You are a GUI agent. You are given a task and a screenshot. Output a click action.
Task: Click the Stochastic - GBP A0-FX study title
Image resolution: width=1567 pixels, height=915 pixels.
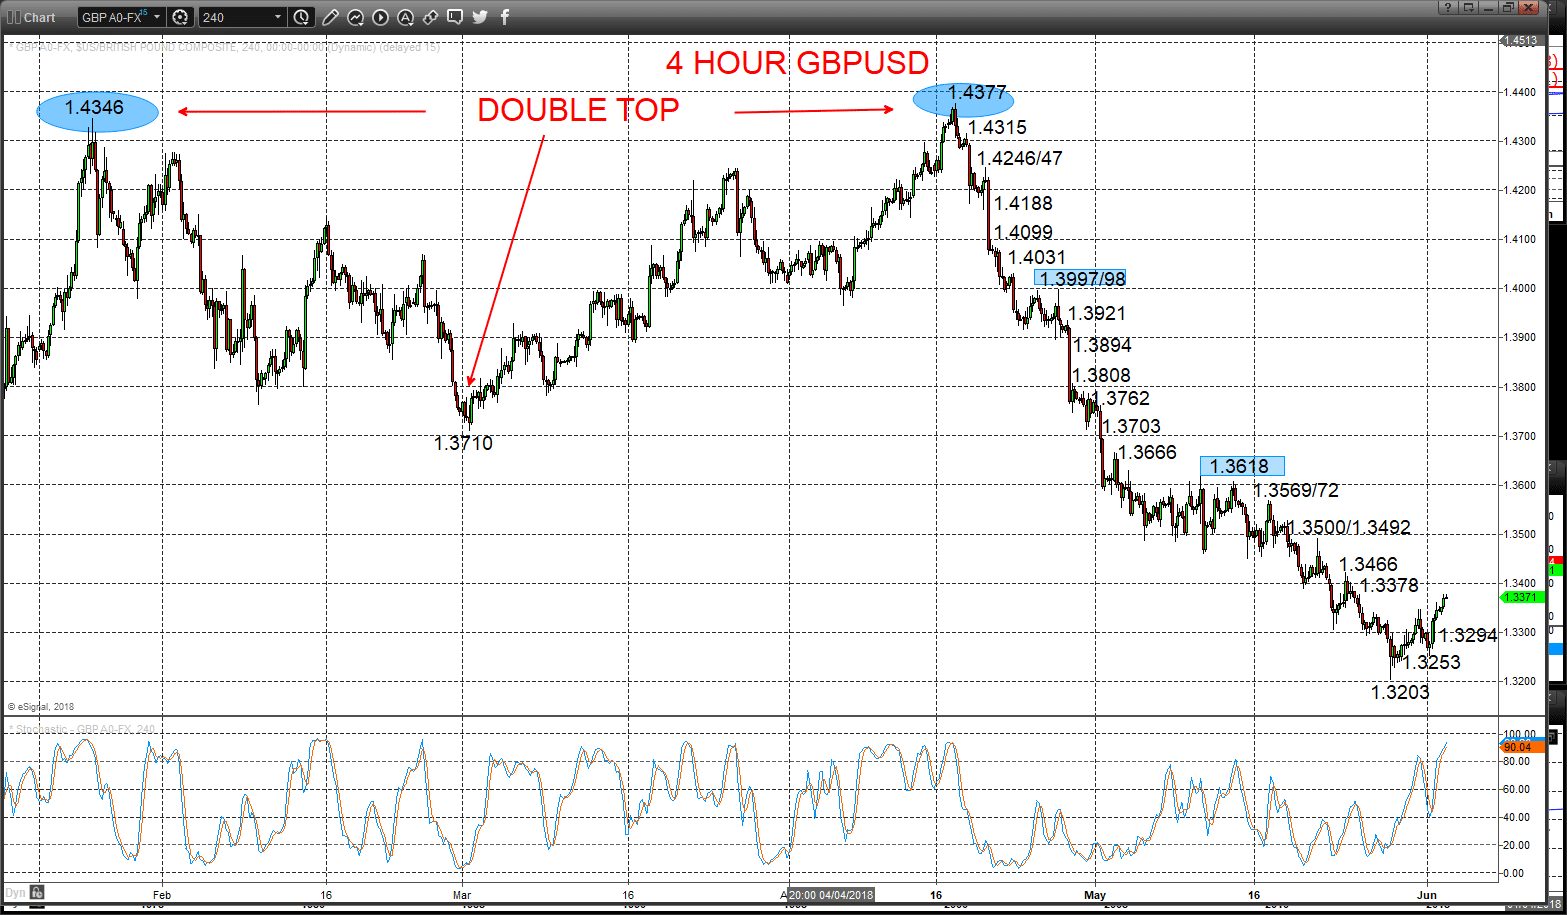tap(82, 729)
